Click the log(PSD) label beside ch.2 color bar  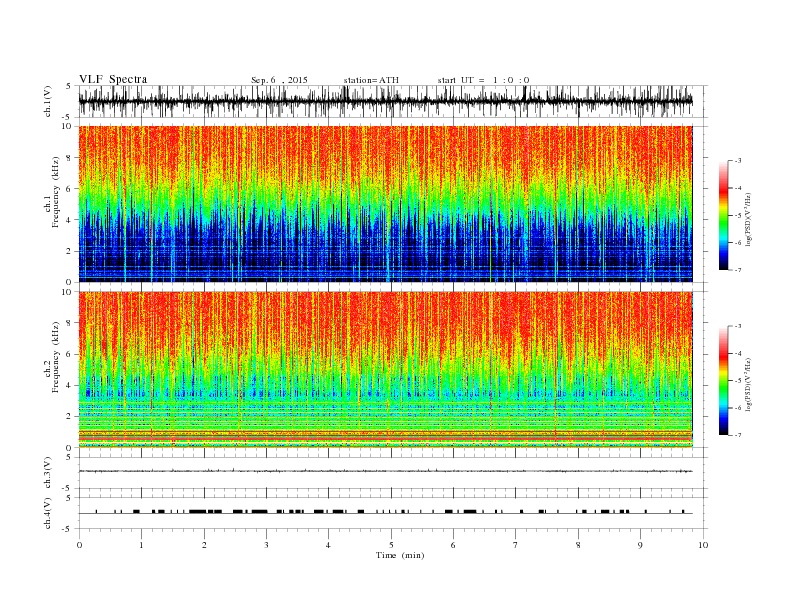(749, 384)
